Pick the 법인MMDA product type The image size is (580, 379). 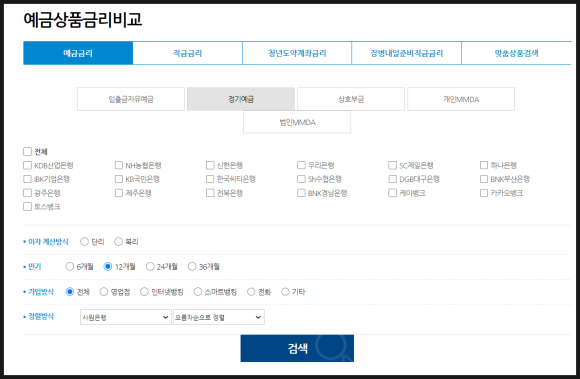pyautogui.click(x=297, y=122)
